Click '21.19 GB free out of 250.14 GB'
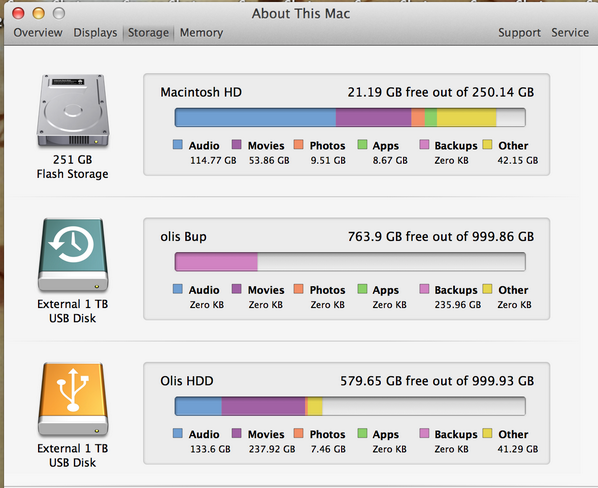This screenshot has width=598, height=488. pos(440,92)
